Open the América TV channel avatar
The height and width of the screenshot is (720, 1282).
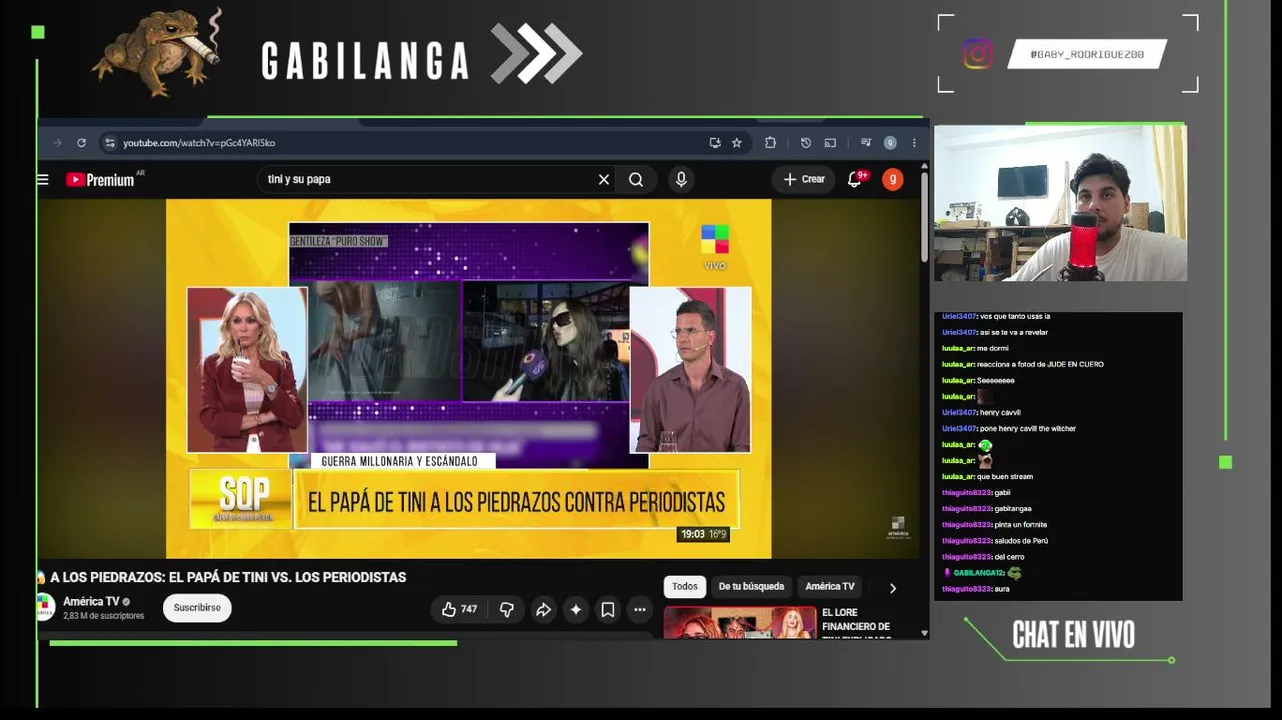coord(44,608)
